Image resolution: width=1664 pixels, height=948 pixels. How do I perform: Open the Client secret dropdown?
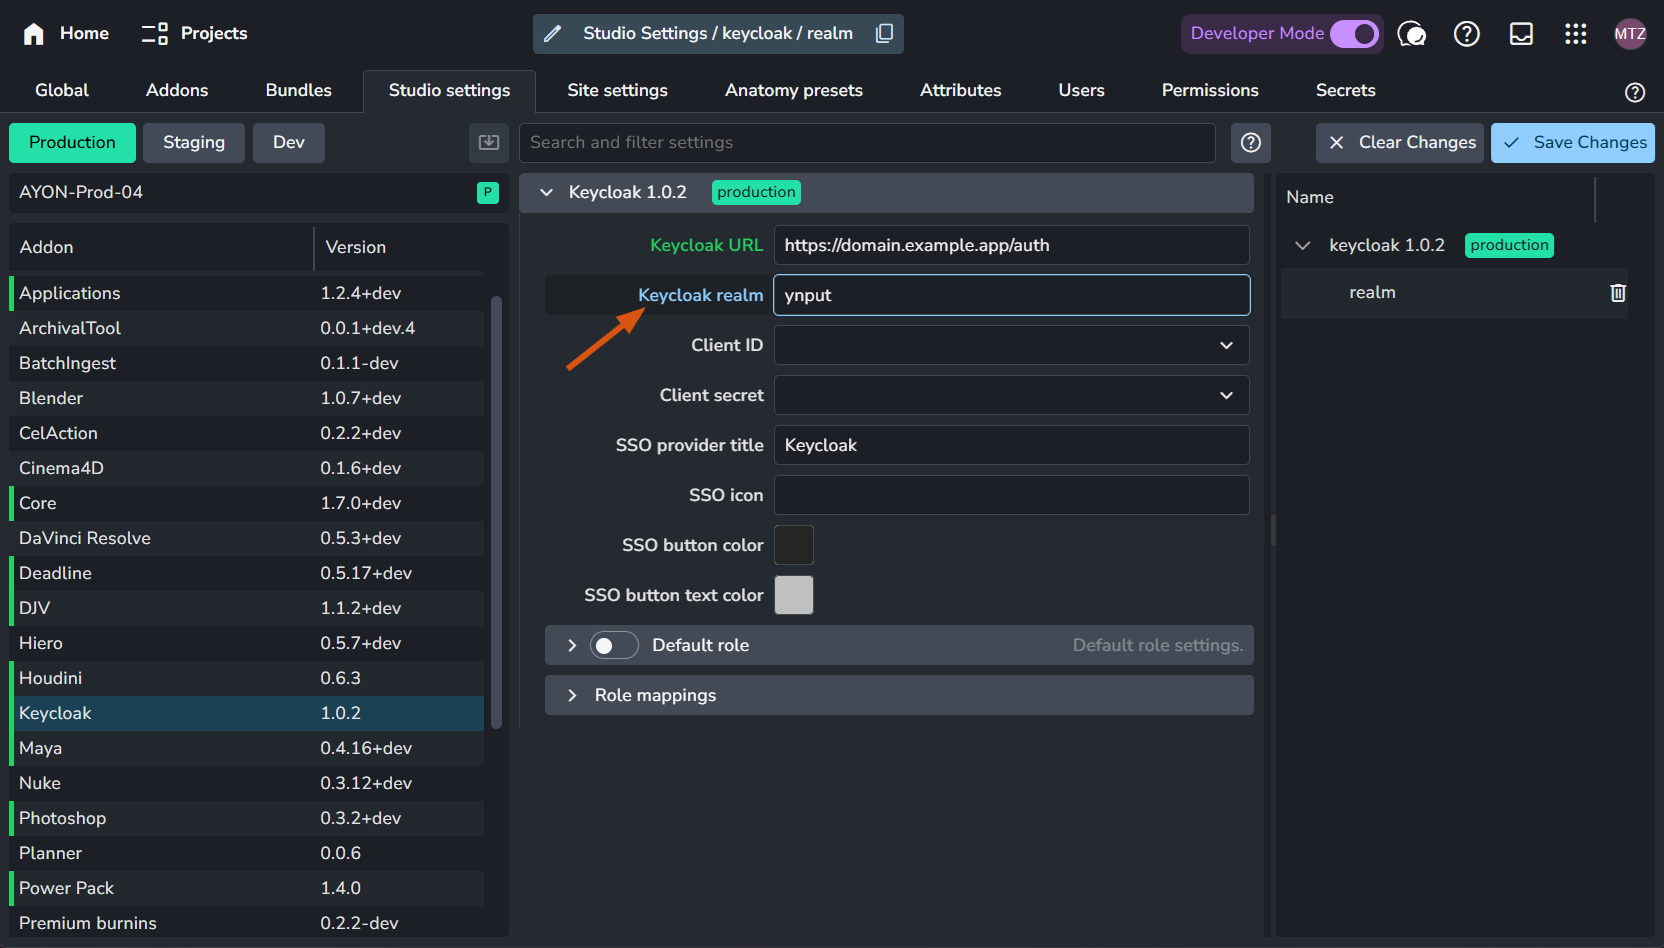pos(1011,395)
